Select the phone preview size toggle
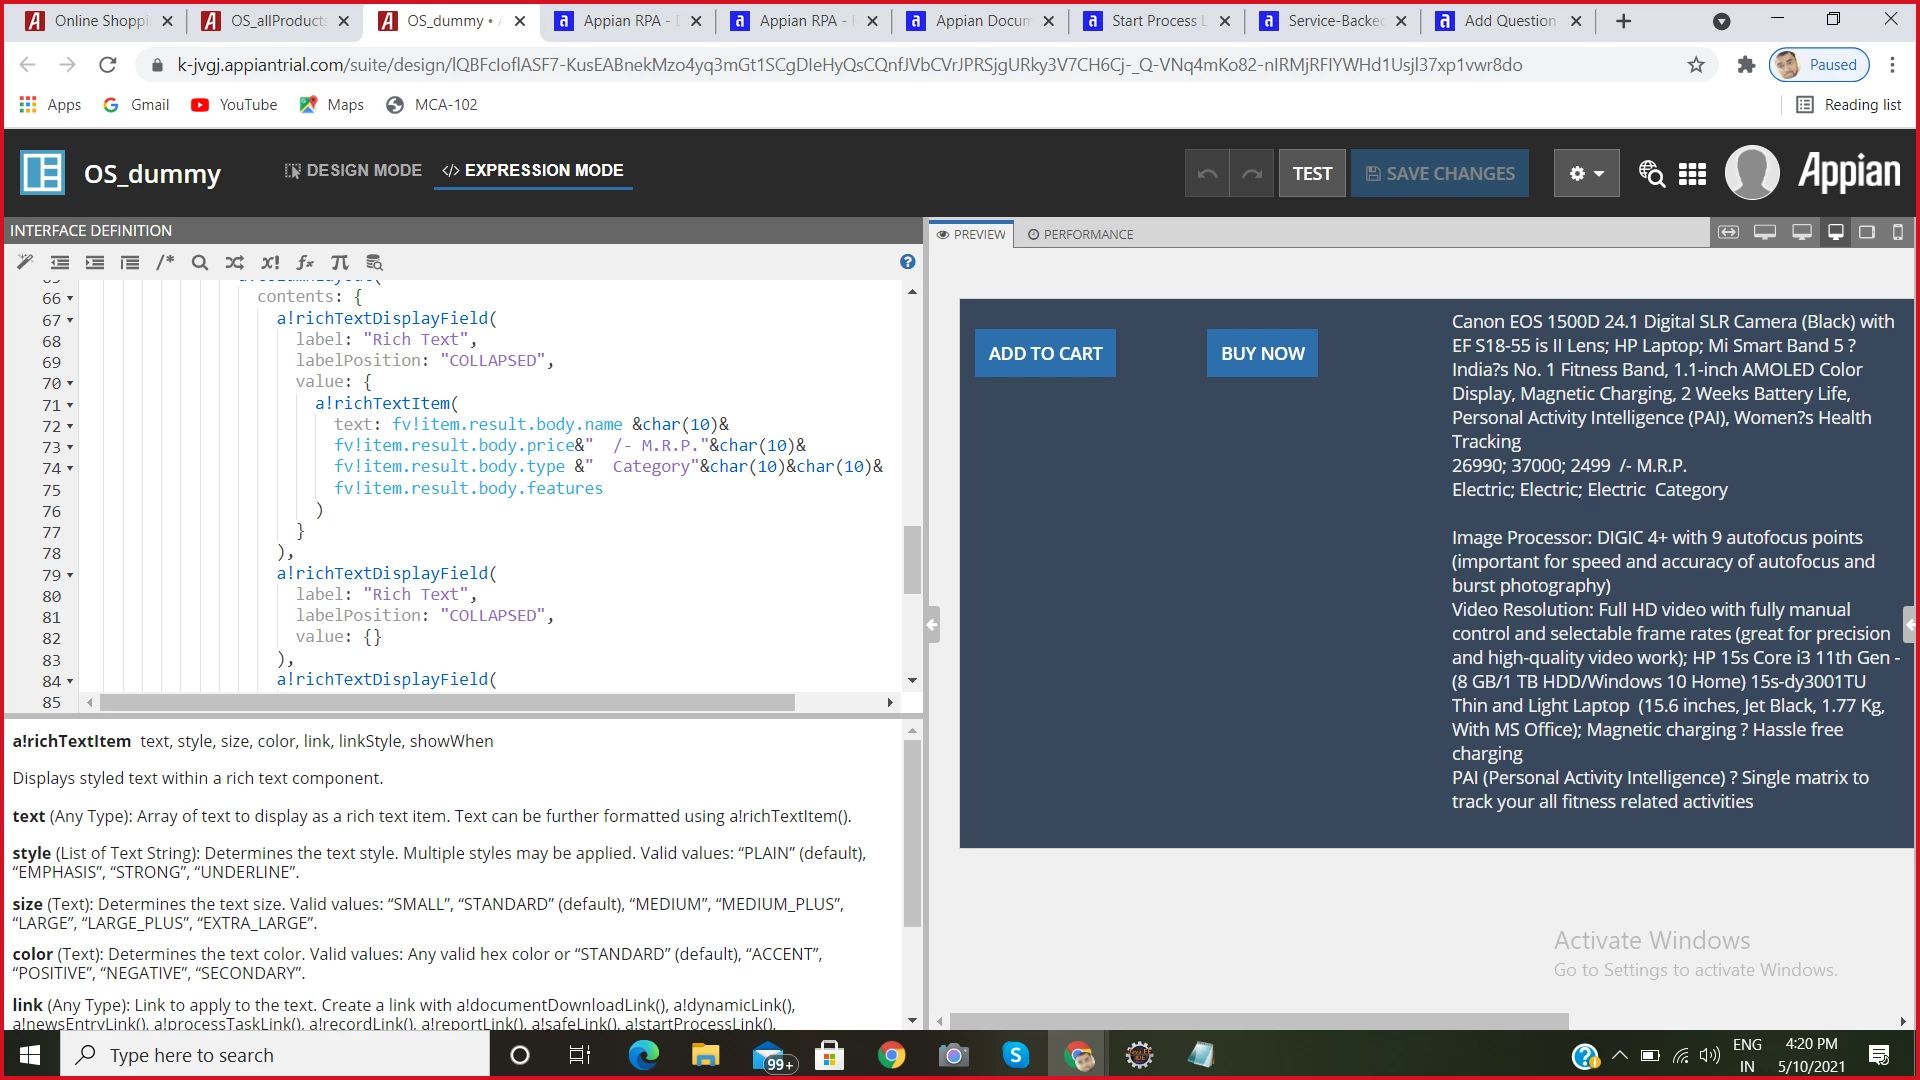This screenshot has width=1920, height=1080. click(x=1898, y=232)
